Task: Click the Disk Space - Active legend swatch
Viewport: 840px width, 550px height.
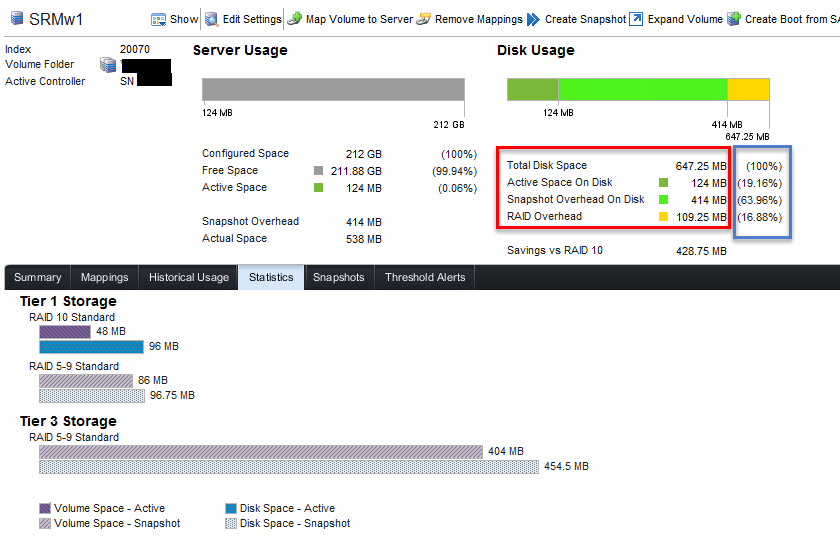Action: coord(232,508)
